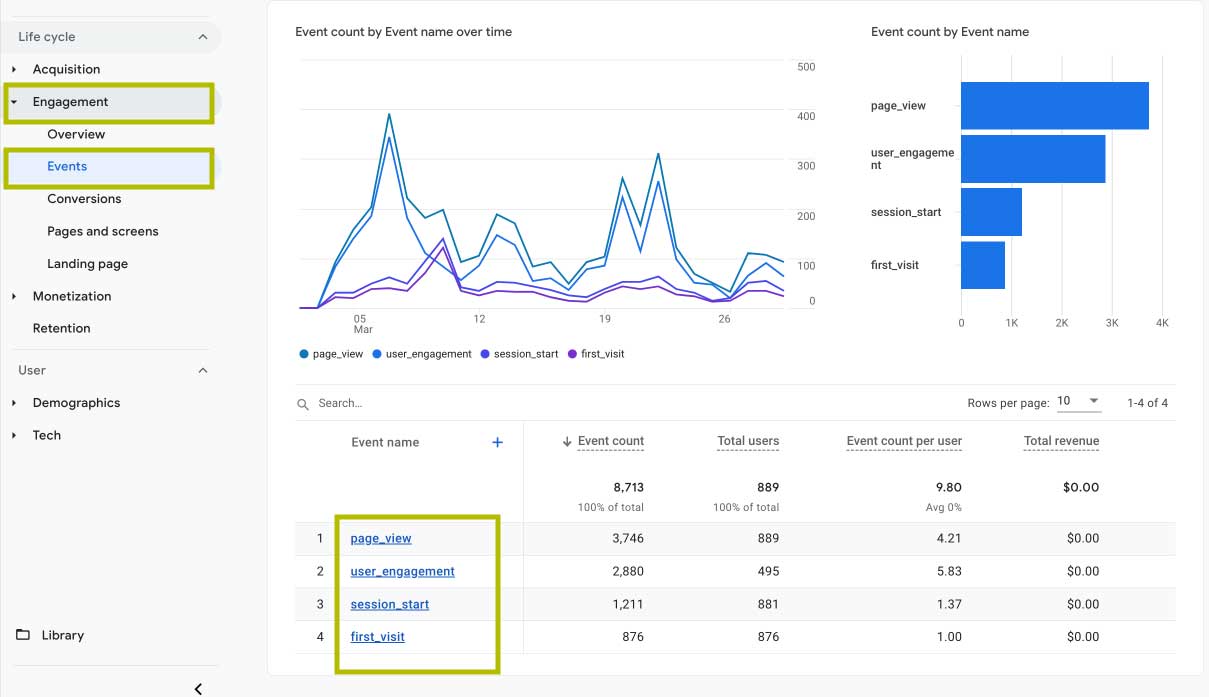Viewport: 1209px width, 697px height.
Task: Open the user_engagement event link
Action: (402, 571)
